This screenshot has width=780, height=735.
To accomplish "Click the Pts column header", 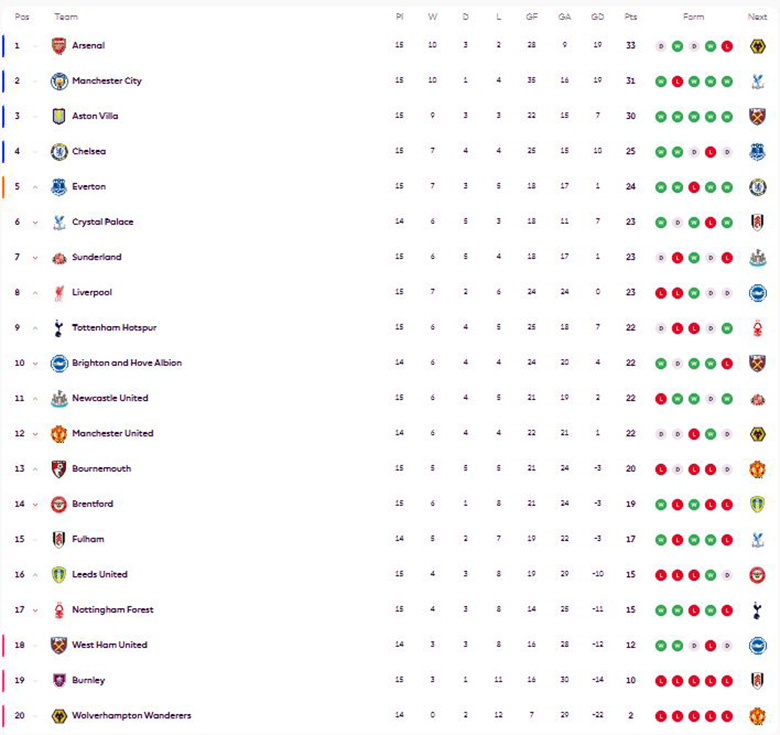I will 630,17.
